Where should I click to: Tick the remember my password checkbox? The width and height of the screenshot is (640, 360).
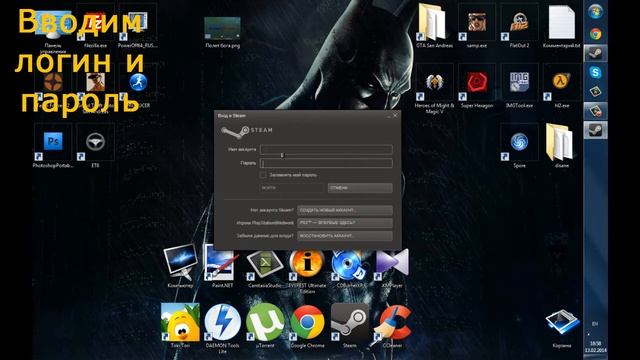263,175
